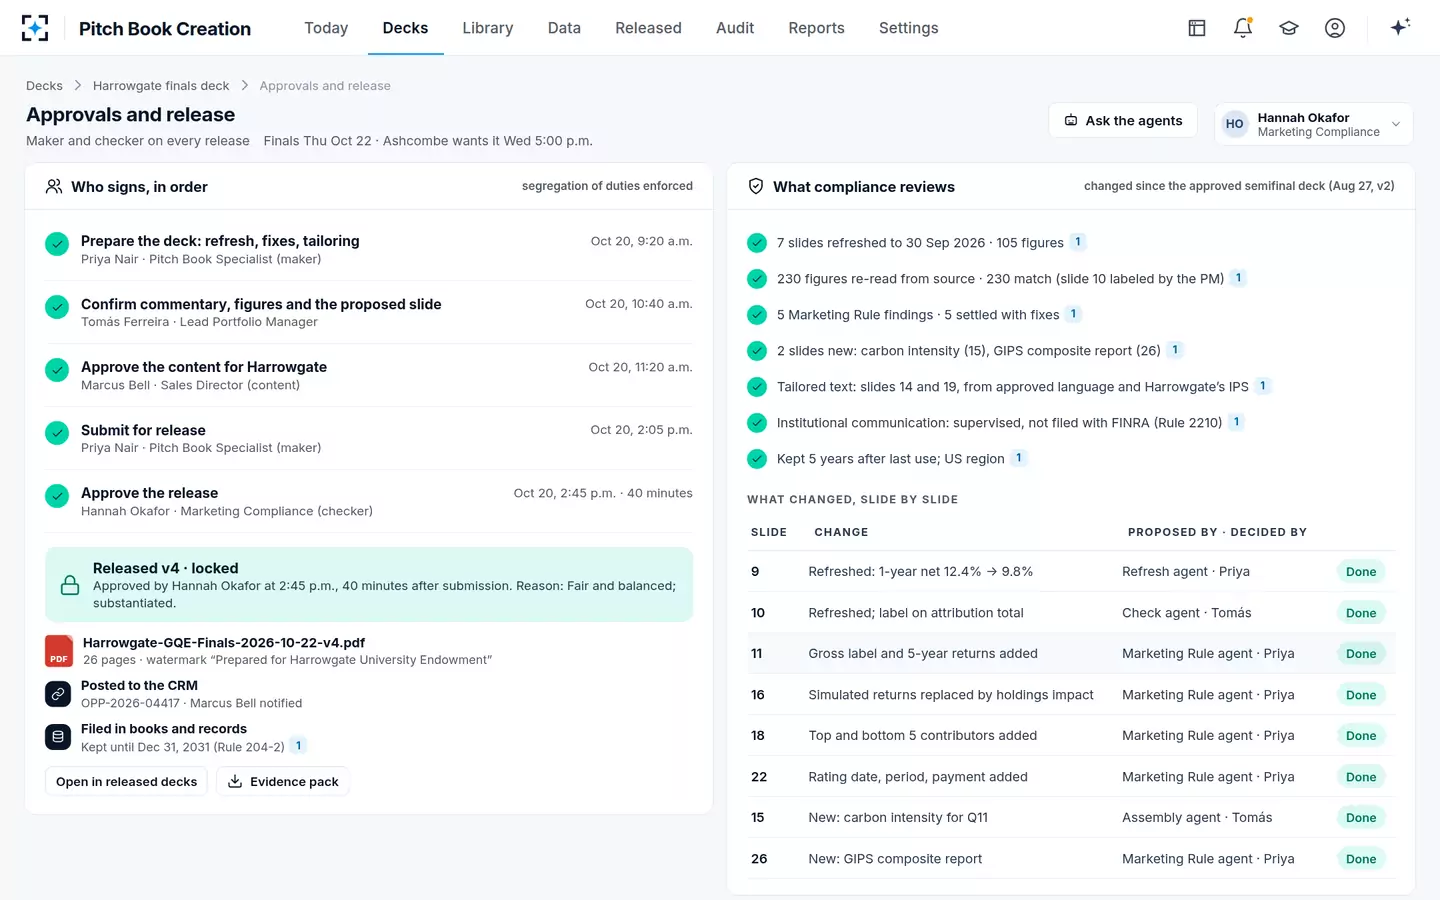Click the people icon by Who signs, in order

point(54,186)
